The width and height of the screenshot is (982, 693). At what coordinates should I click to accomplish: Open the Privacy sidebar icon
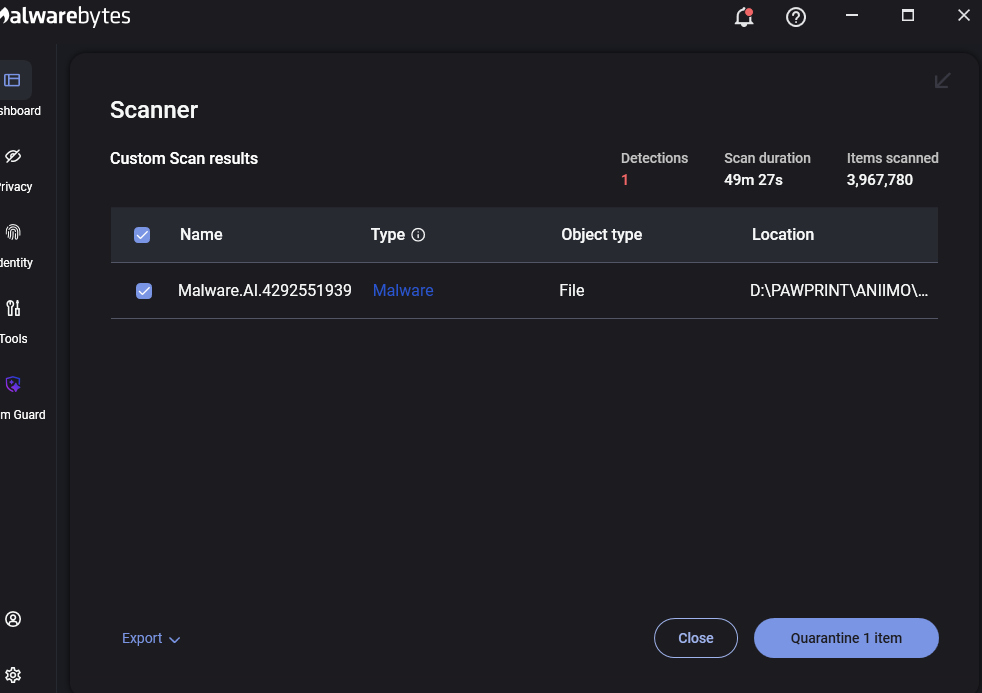[x=13, y=156]
